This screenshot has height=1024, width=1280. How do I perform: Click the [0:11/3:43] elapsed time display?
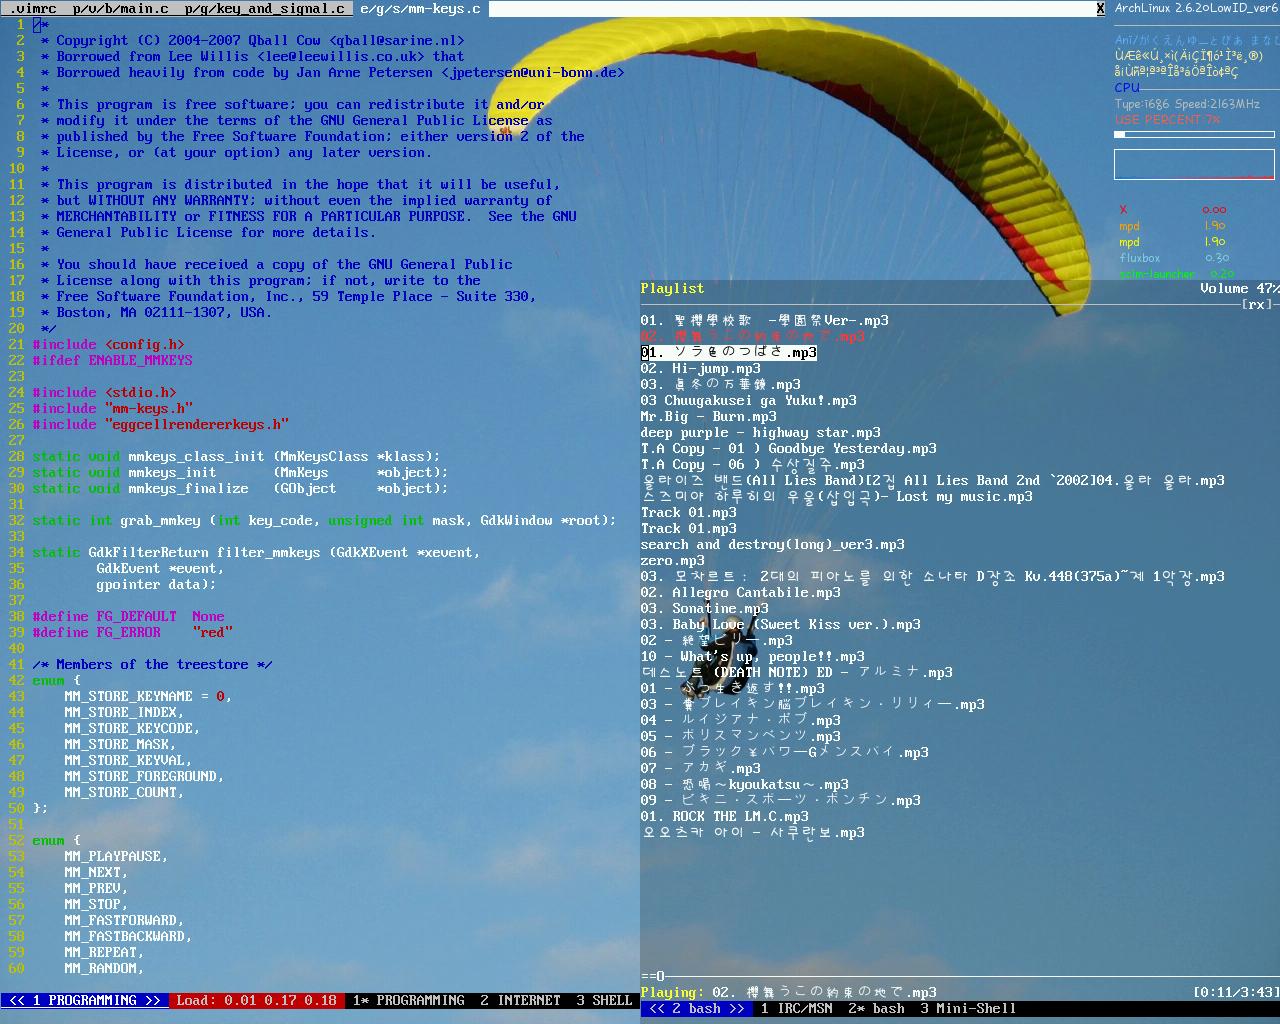(1236, 992)
